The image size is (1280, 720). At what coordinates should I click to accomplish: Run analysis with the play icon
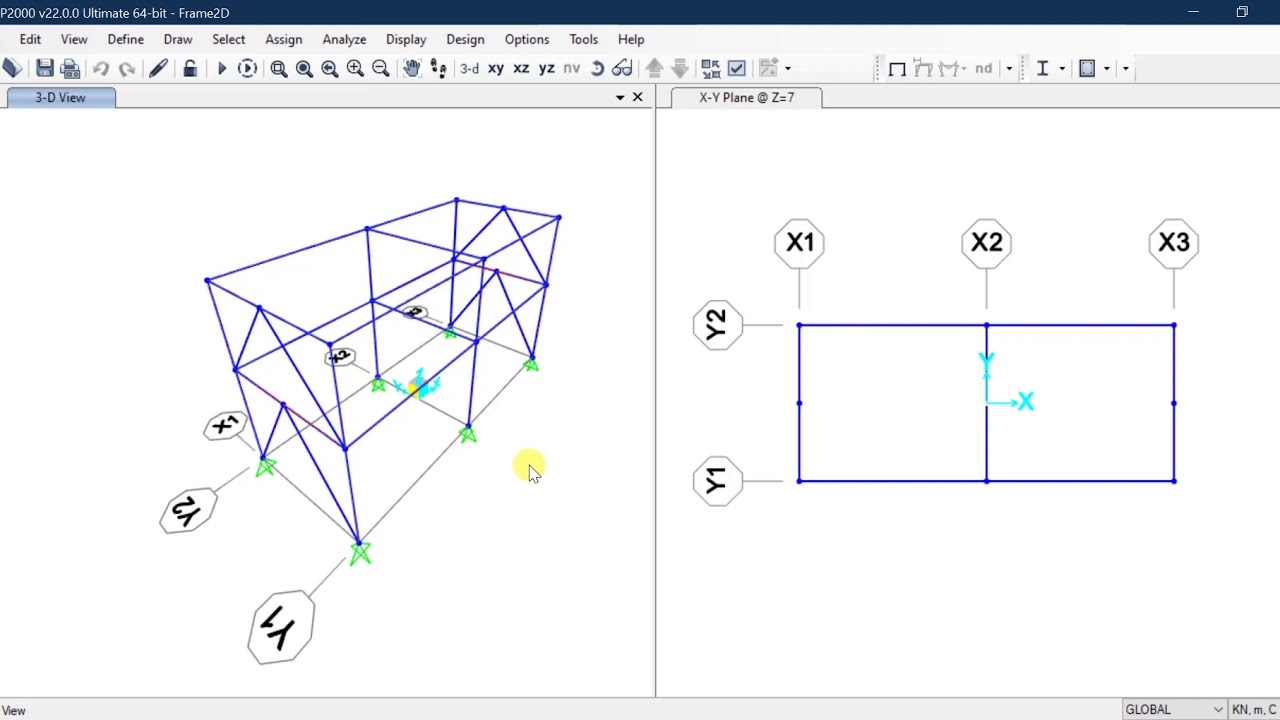(x=222, y=68)
